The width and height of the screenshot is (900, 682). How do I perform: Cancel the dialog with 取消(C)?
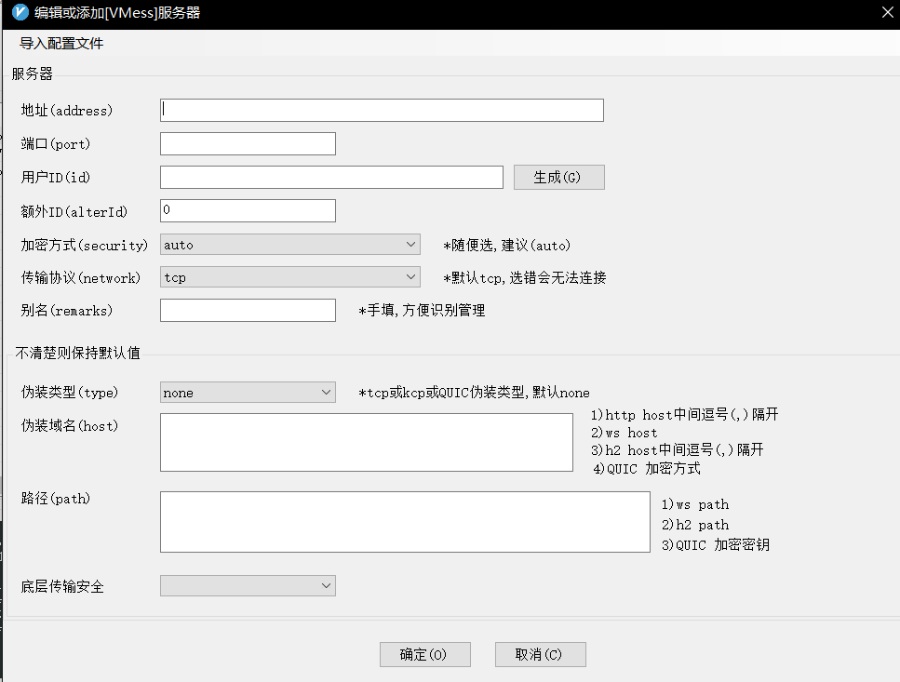(x=540, y=654)
